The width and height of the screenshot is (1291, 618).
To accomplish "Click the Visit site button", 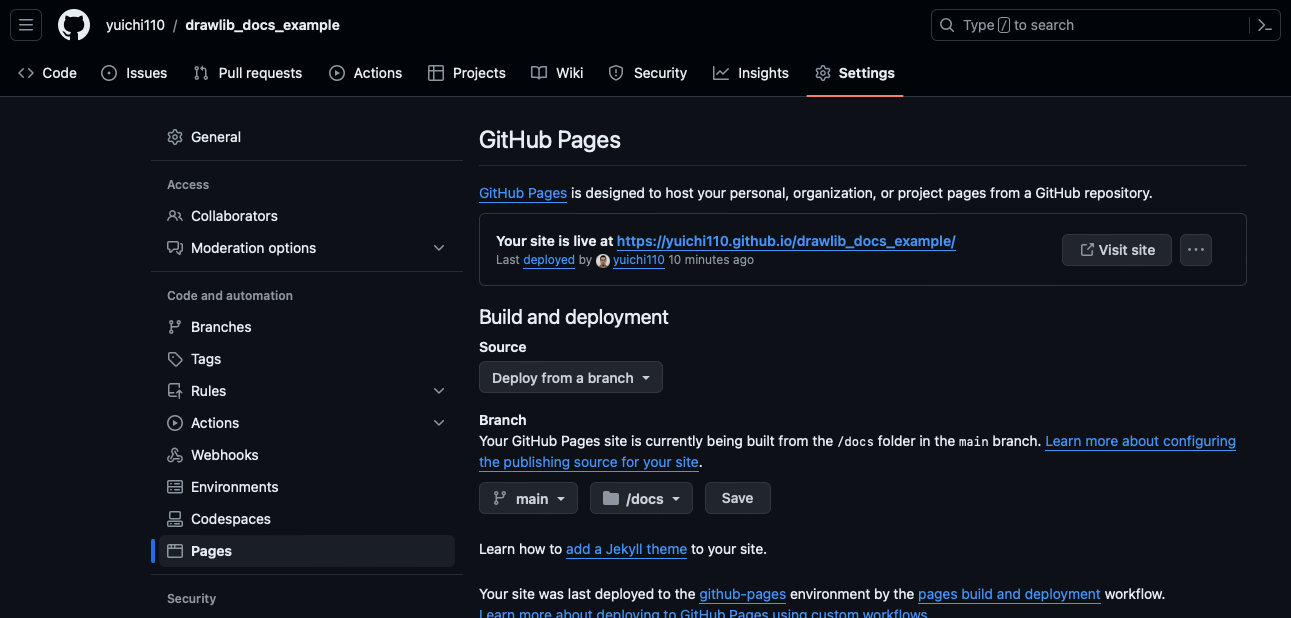I will (x=1117, y=250).
